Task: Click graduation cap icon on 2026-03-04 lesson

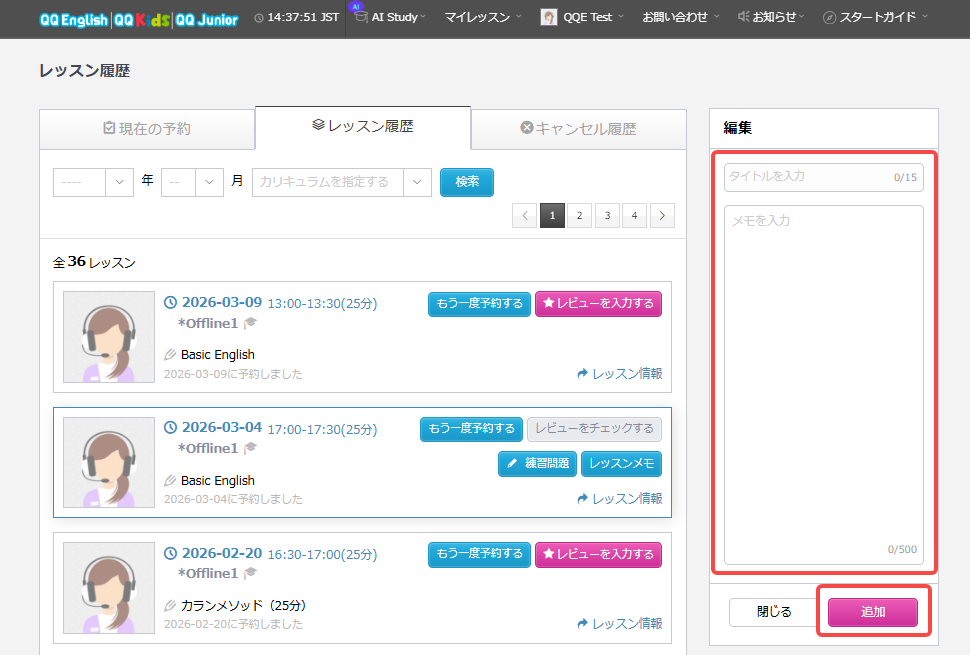Action: [x=250, y=448]
